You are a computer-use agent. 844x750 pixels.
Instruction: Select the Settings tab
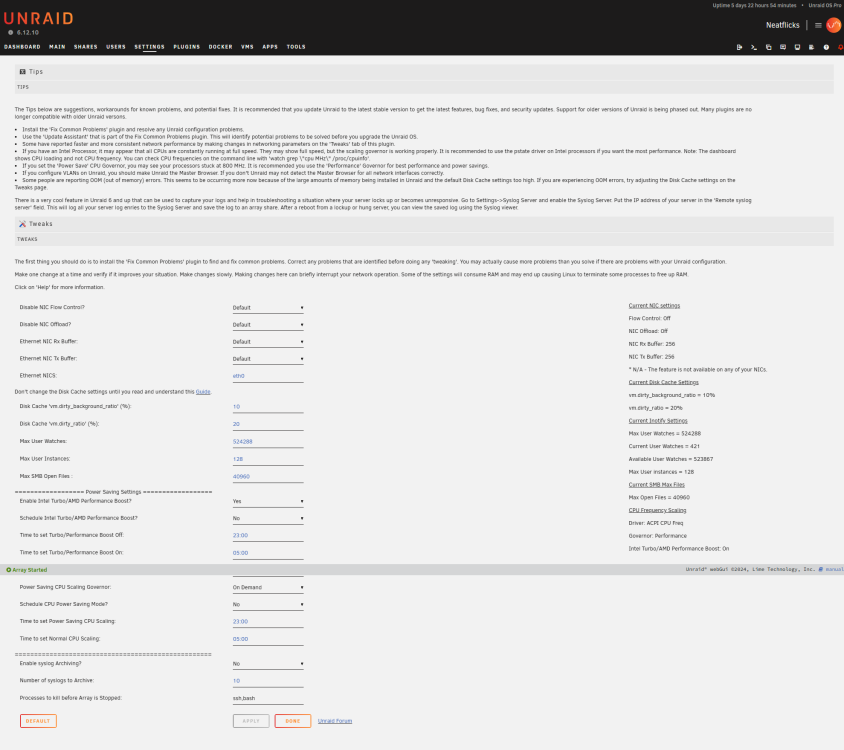pos(149,47)
